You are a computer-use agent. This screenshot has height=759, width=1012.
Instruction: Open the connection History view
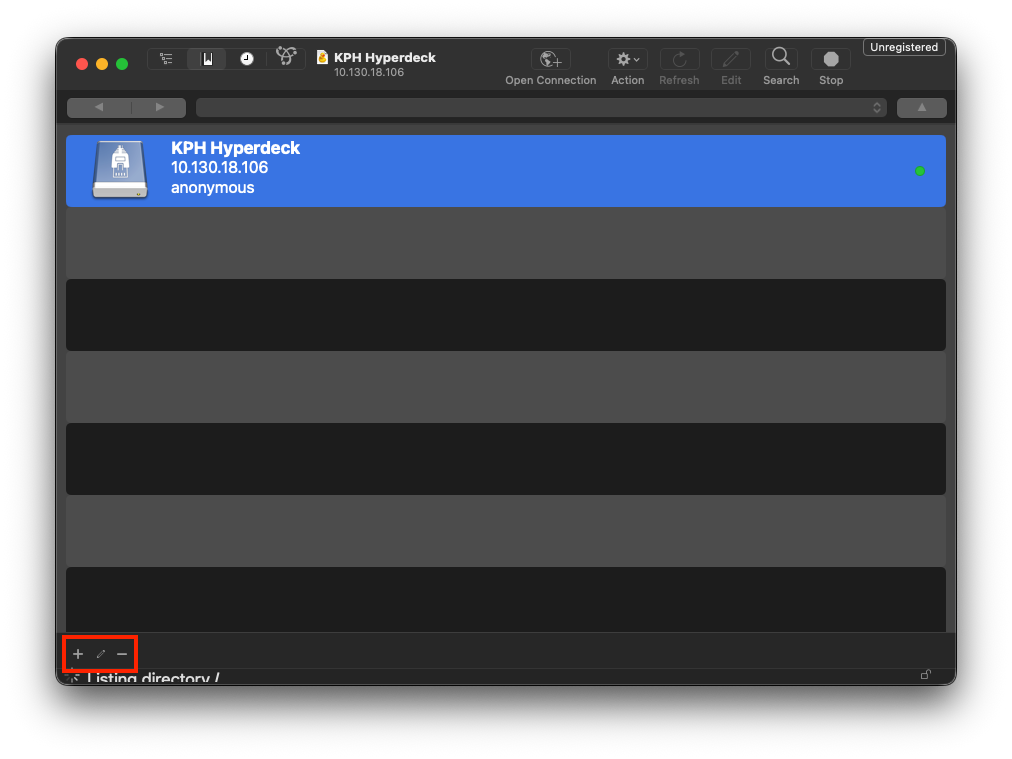[x=247, y=59]
